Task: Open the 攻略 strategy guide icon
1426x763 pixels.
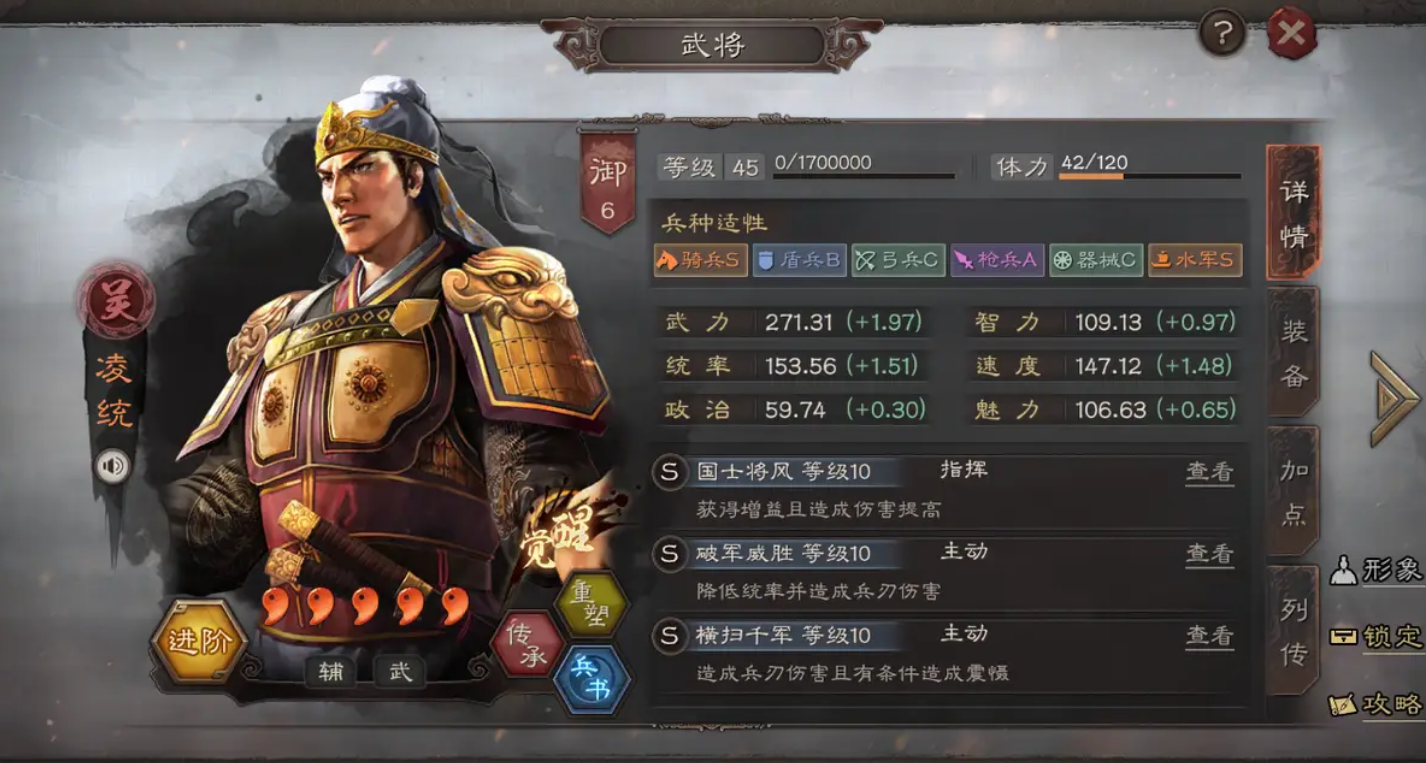Action: click(1377, 704)
